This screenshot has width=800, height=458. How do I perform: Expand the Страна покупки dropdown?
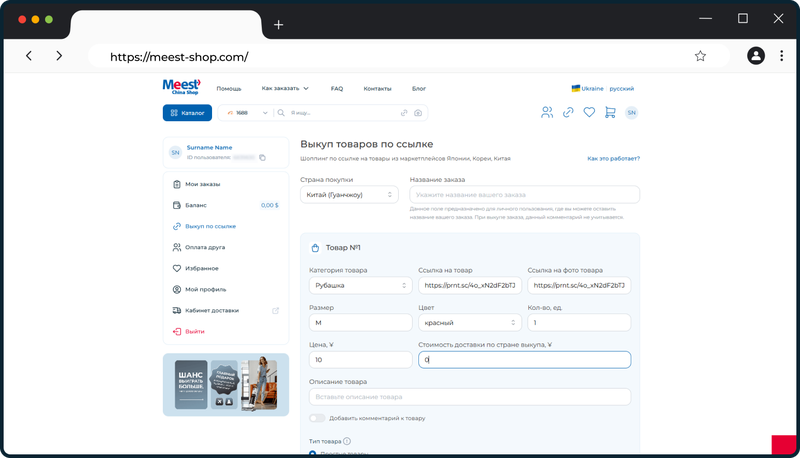(349, 195)
